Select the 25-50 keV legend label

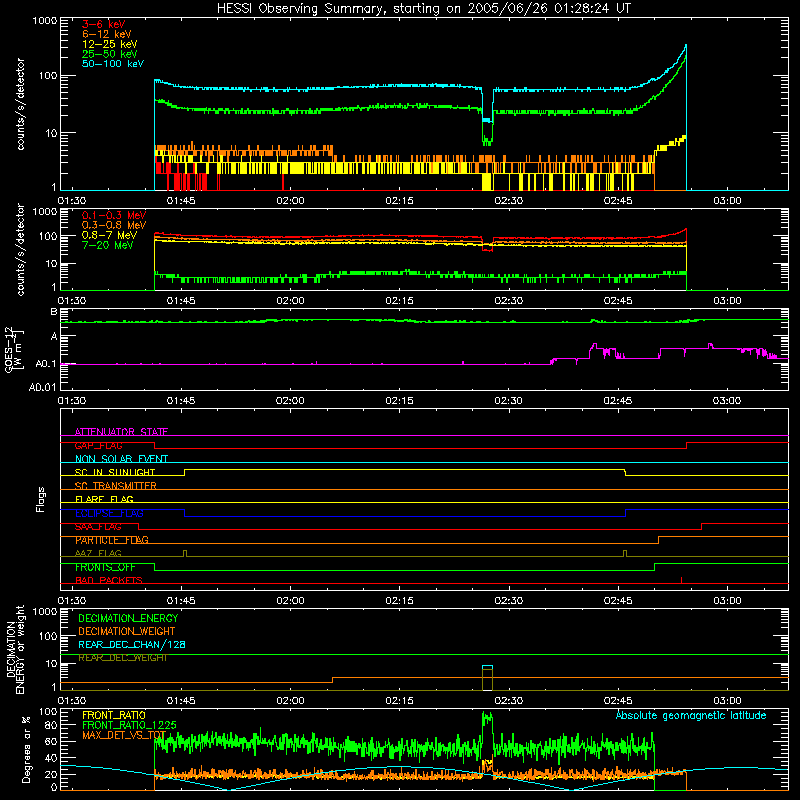pyautogui.click(x=110, y=54)
